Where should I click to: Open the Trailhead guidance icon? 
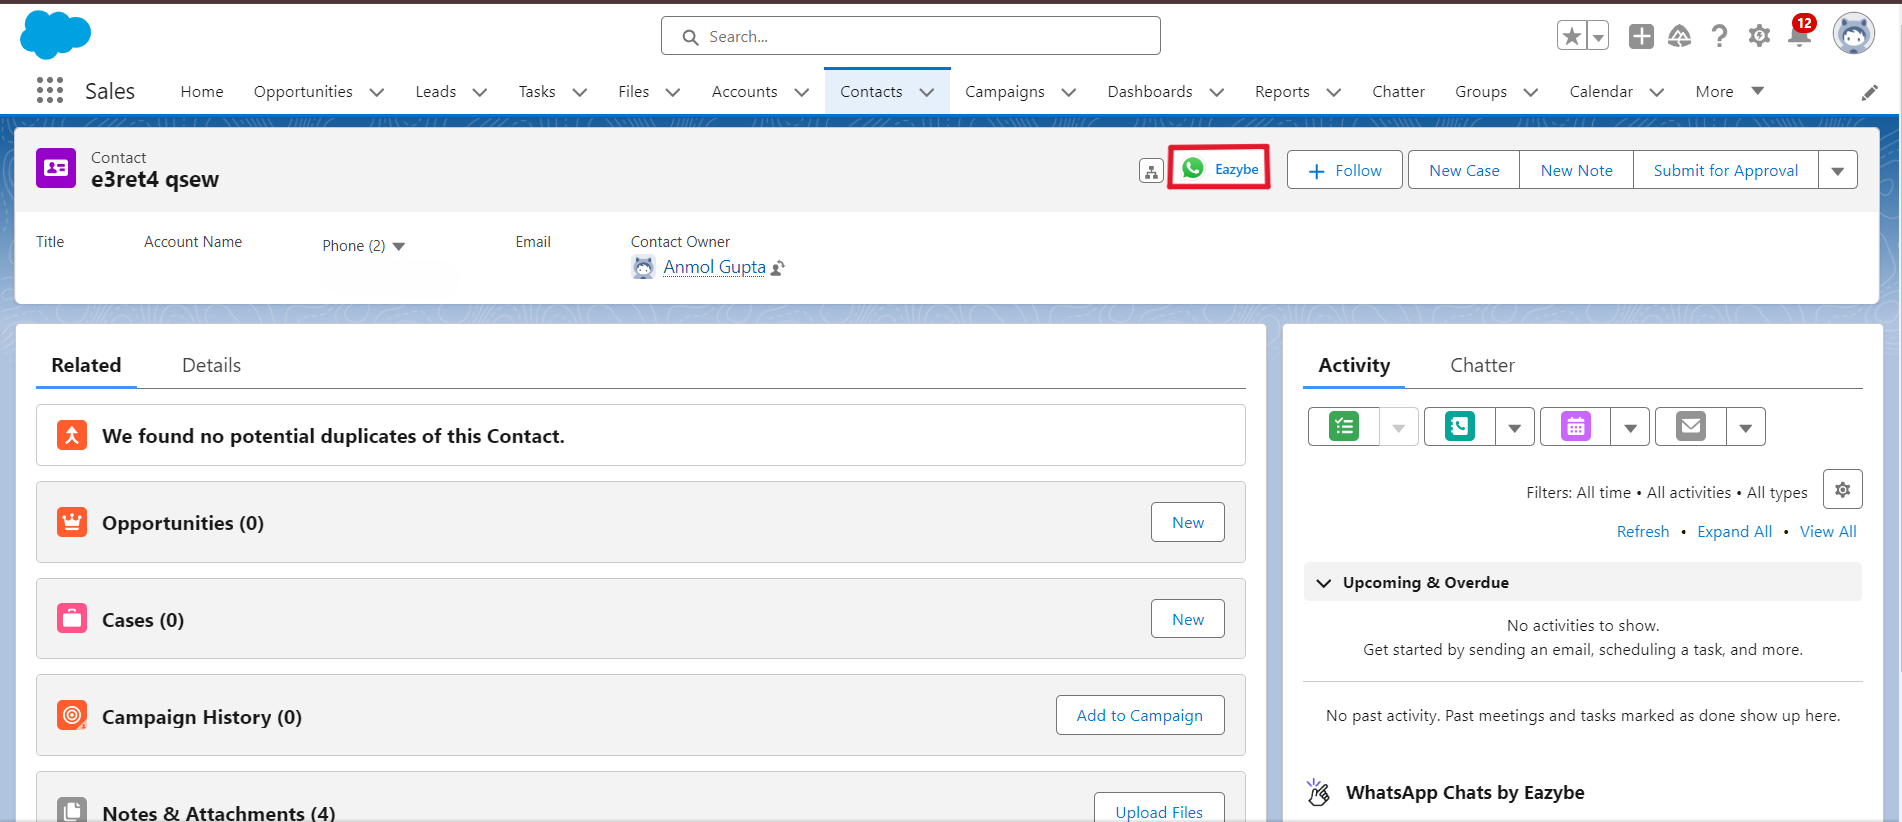click(x=1680, y=36)
